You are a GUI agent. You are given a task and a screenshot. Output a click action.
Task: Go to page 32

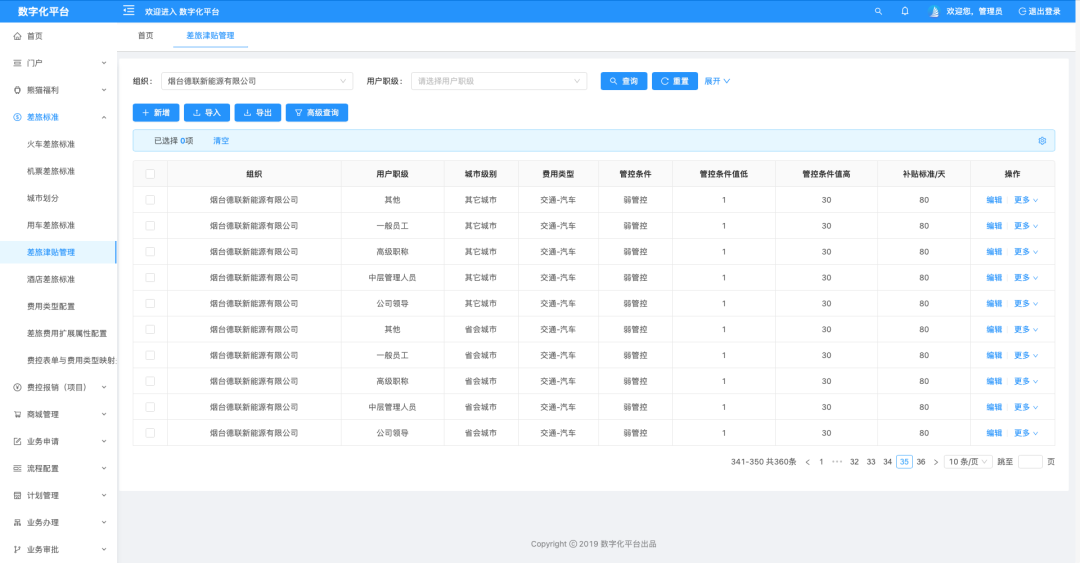[x=854, y=462]
